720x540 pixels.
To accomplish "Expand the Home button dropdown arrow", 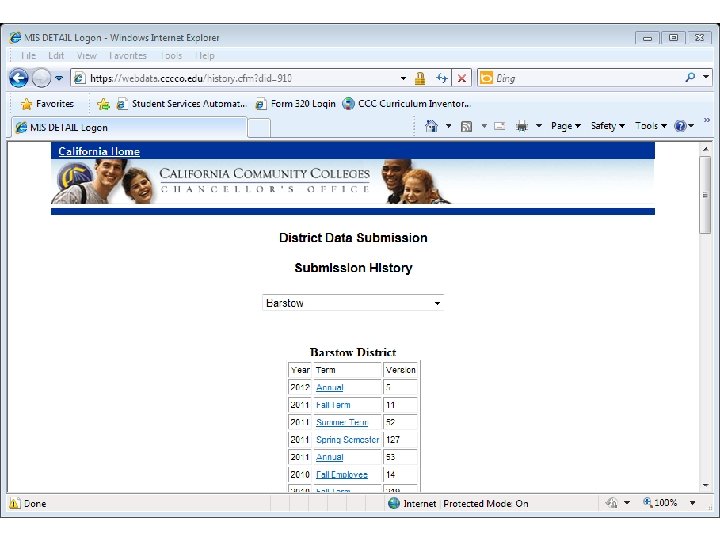I will 448,126.
